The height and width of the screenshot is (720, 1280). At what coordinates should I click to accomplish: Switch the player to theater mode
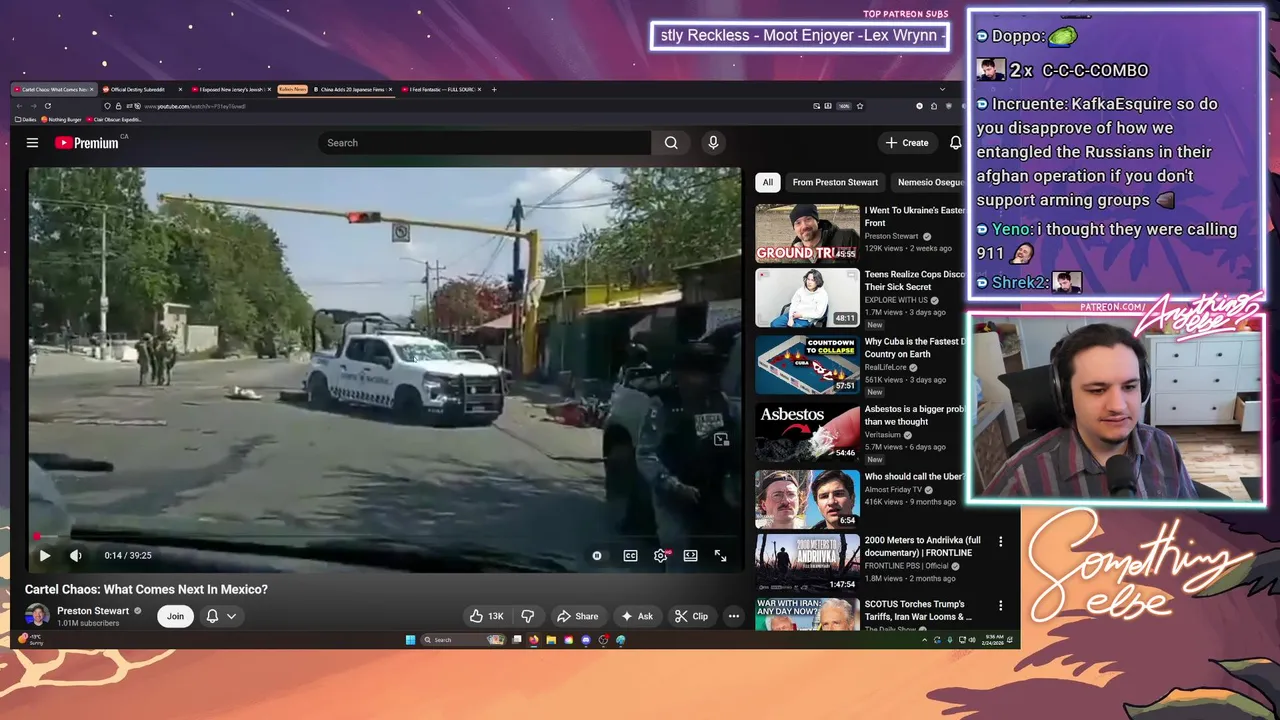pyautogui.click(x=690, y=556)
